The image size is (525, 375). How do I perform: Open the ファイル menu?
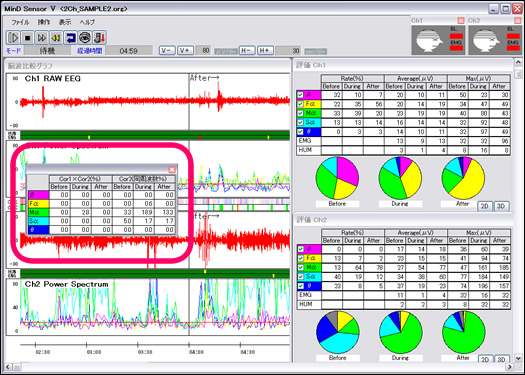coord(20,22)
